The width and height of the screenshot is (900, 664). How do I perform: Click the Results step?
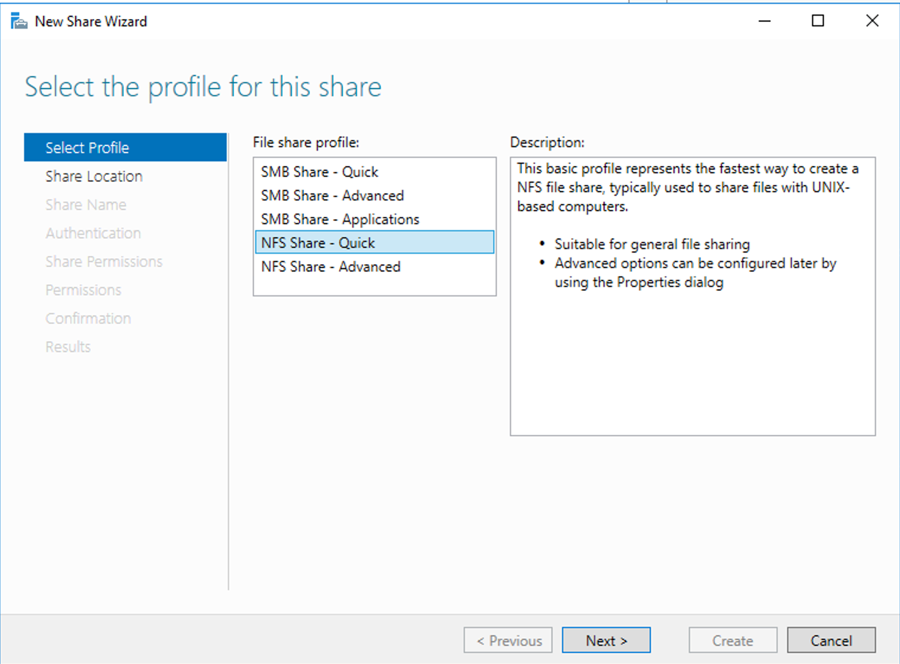[x=68, y=347]
